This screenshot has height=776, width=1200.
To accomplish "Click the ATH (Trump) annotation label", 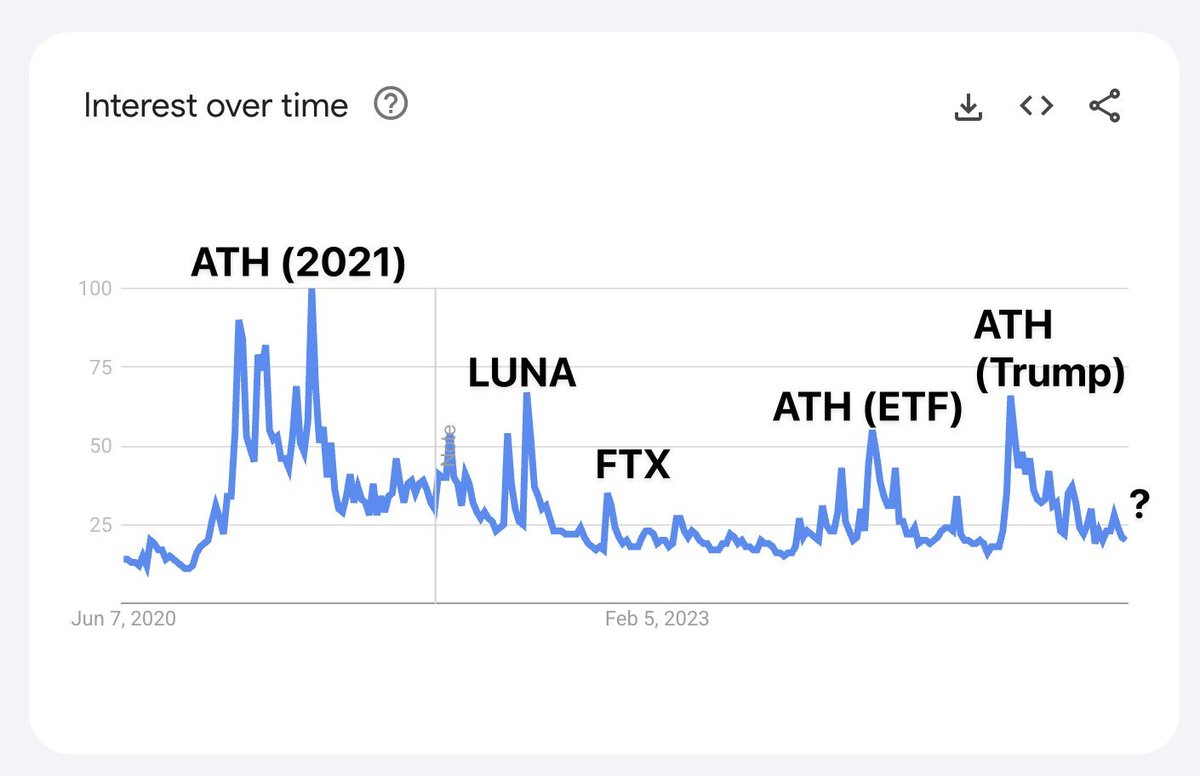I will (x=1050, y=350).
